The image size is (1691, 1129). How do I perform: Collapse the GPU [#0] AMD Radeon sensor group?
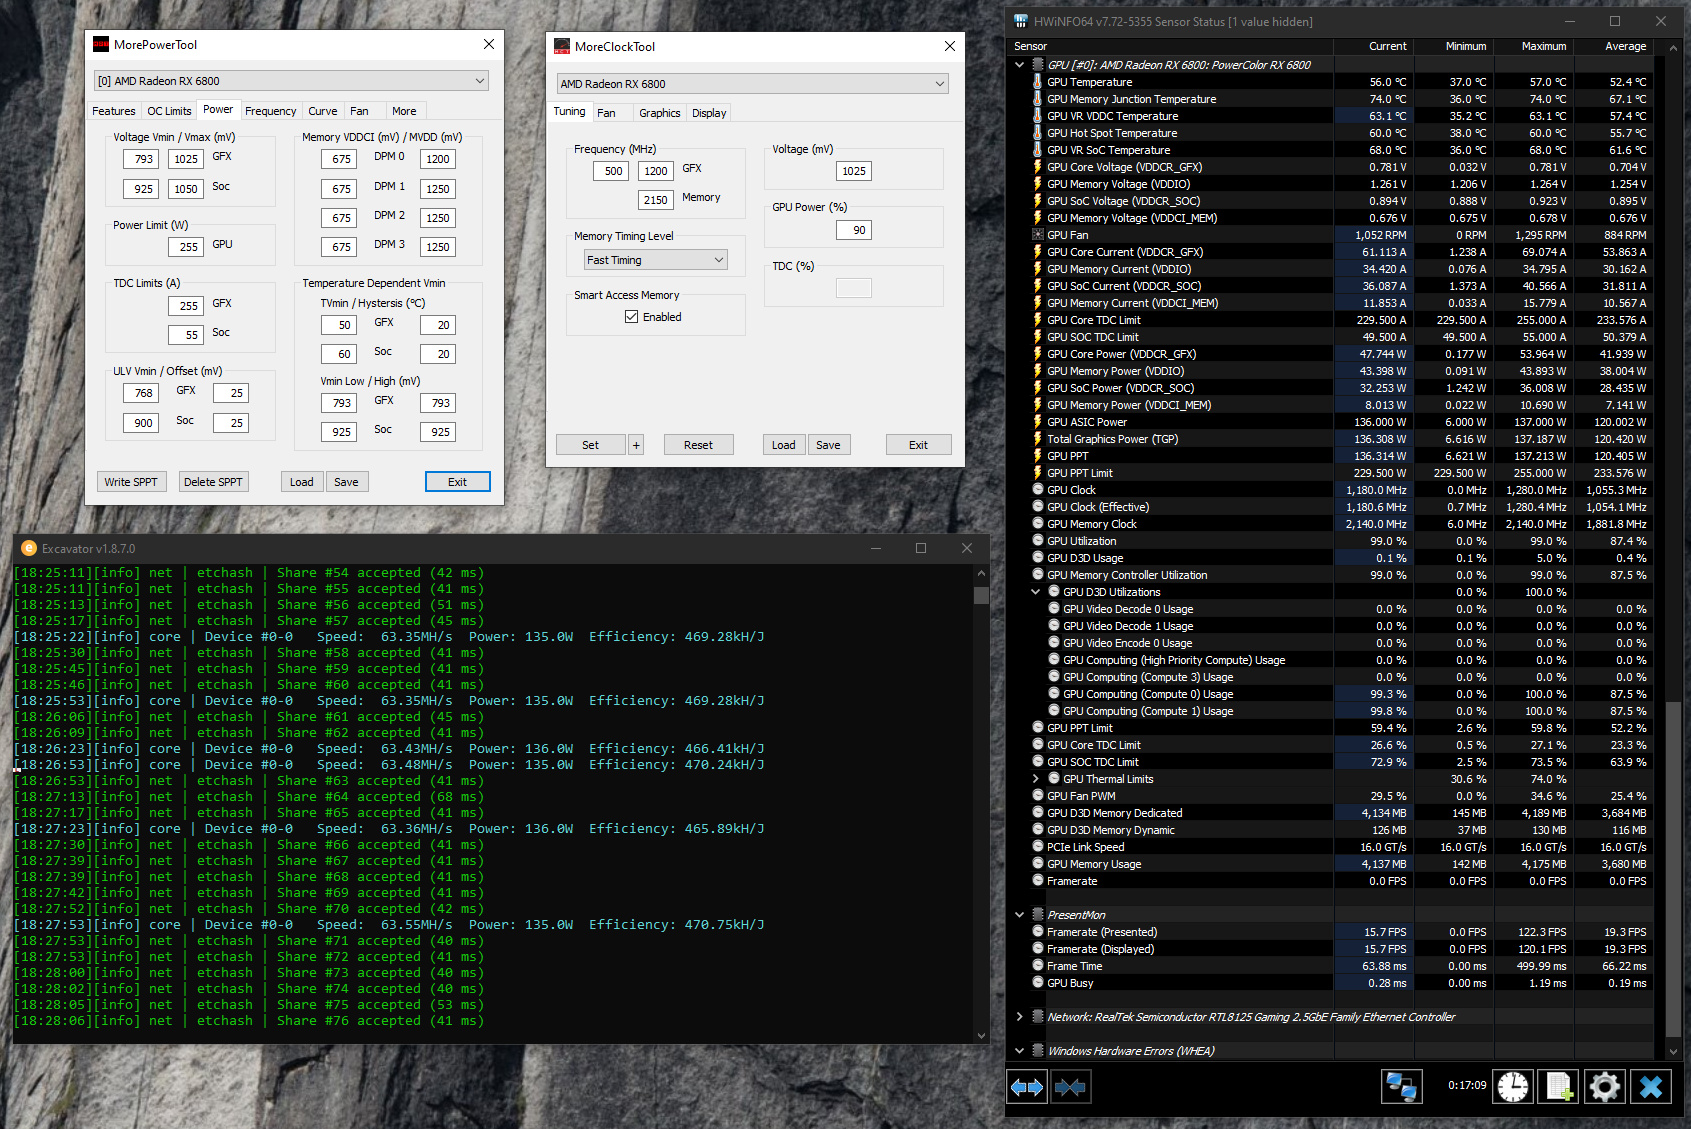(x=1019, y=65)
